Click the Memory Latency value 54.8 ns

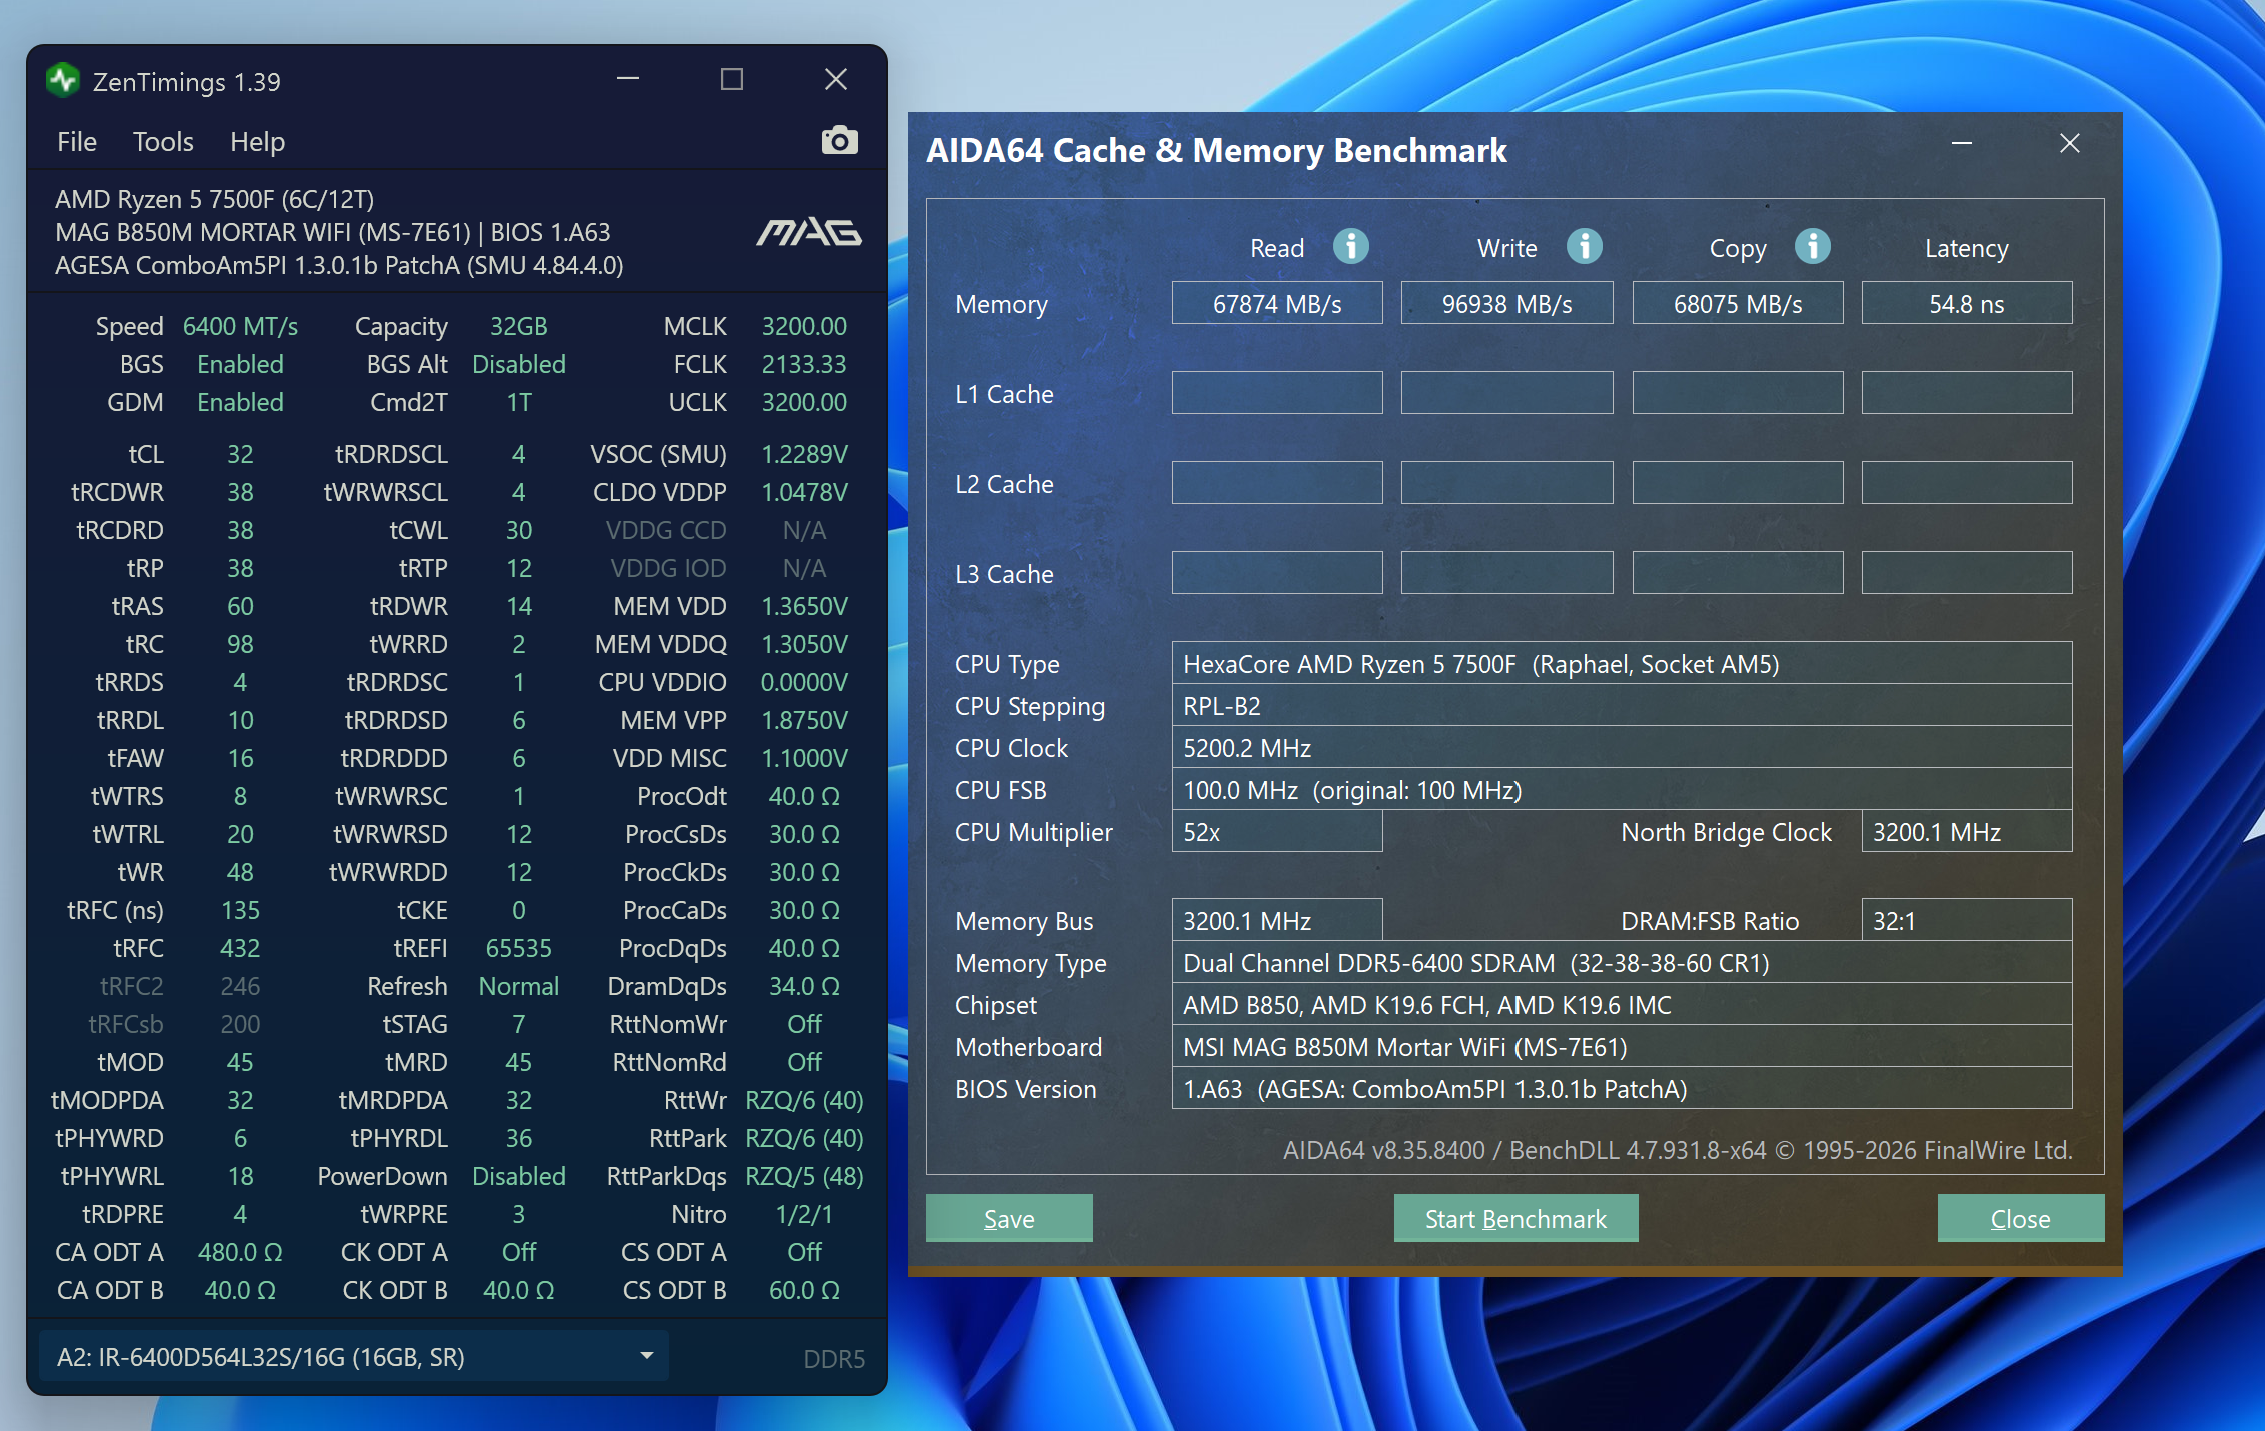point(1967,303)
